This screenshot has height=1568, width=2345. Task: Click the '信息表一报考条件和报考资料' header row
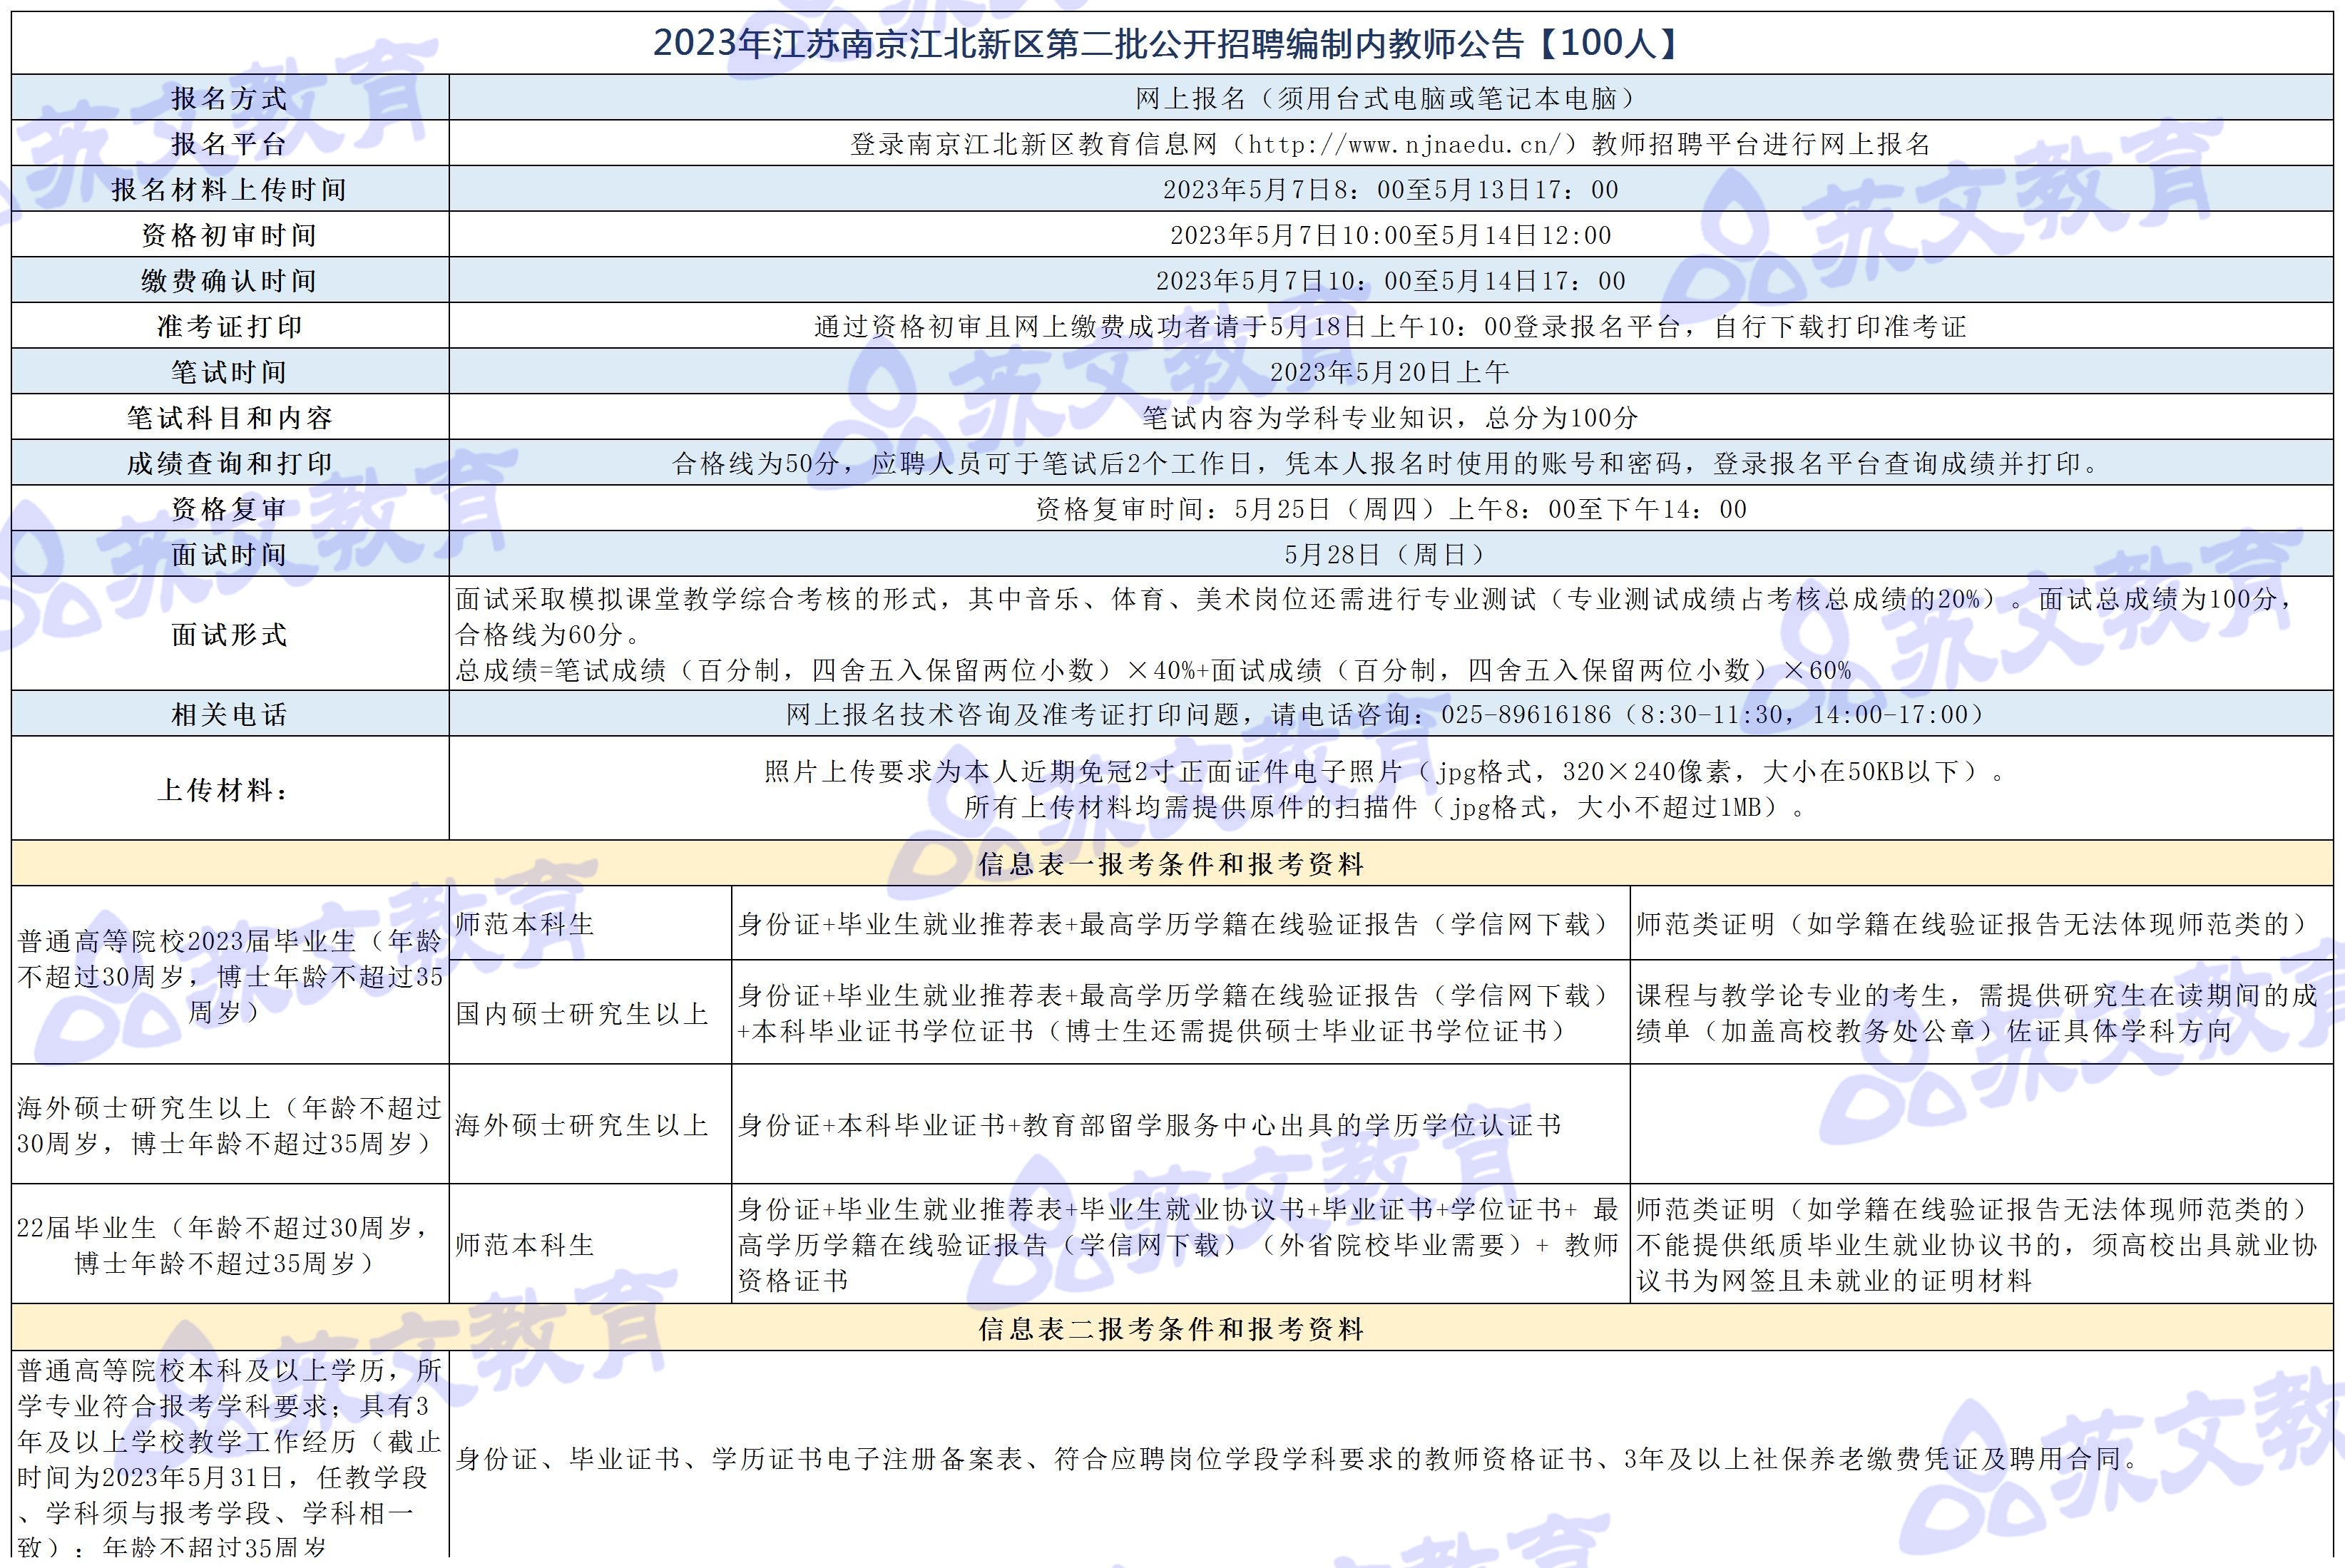click(x=1172, y=863)
